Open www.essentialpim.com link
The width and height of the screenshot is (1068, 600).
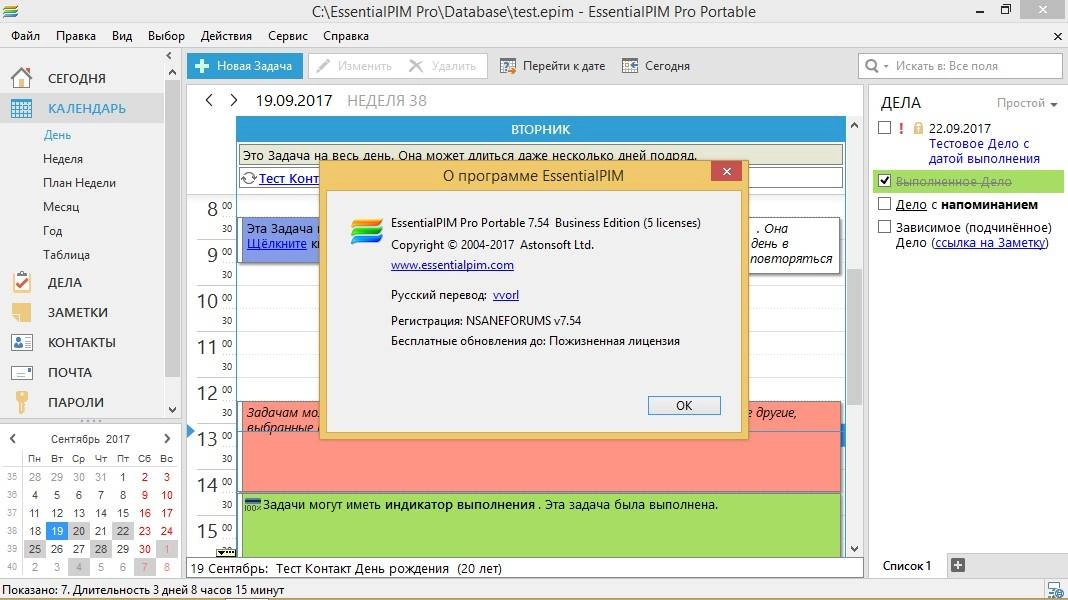[452, 265]
